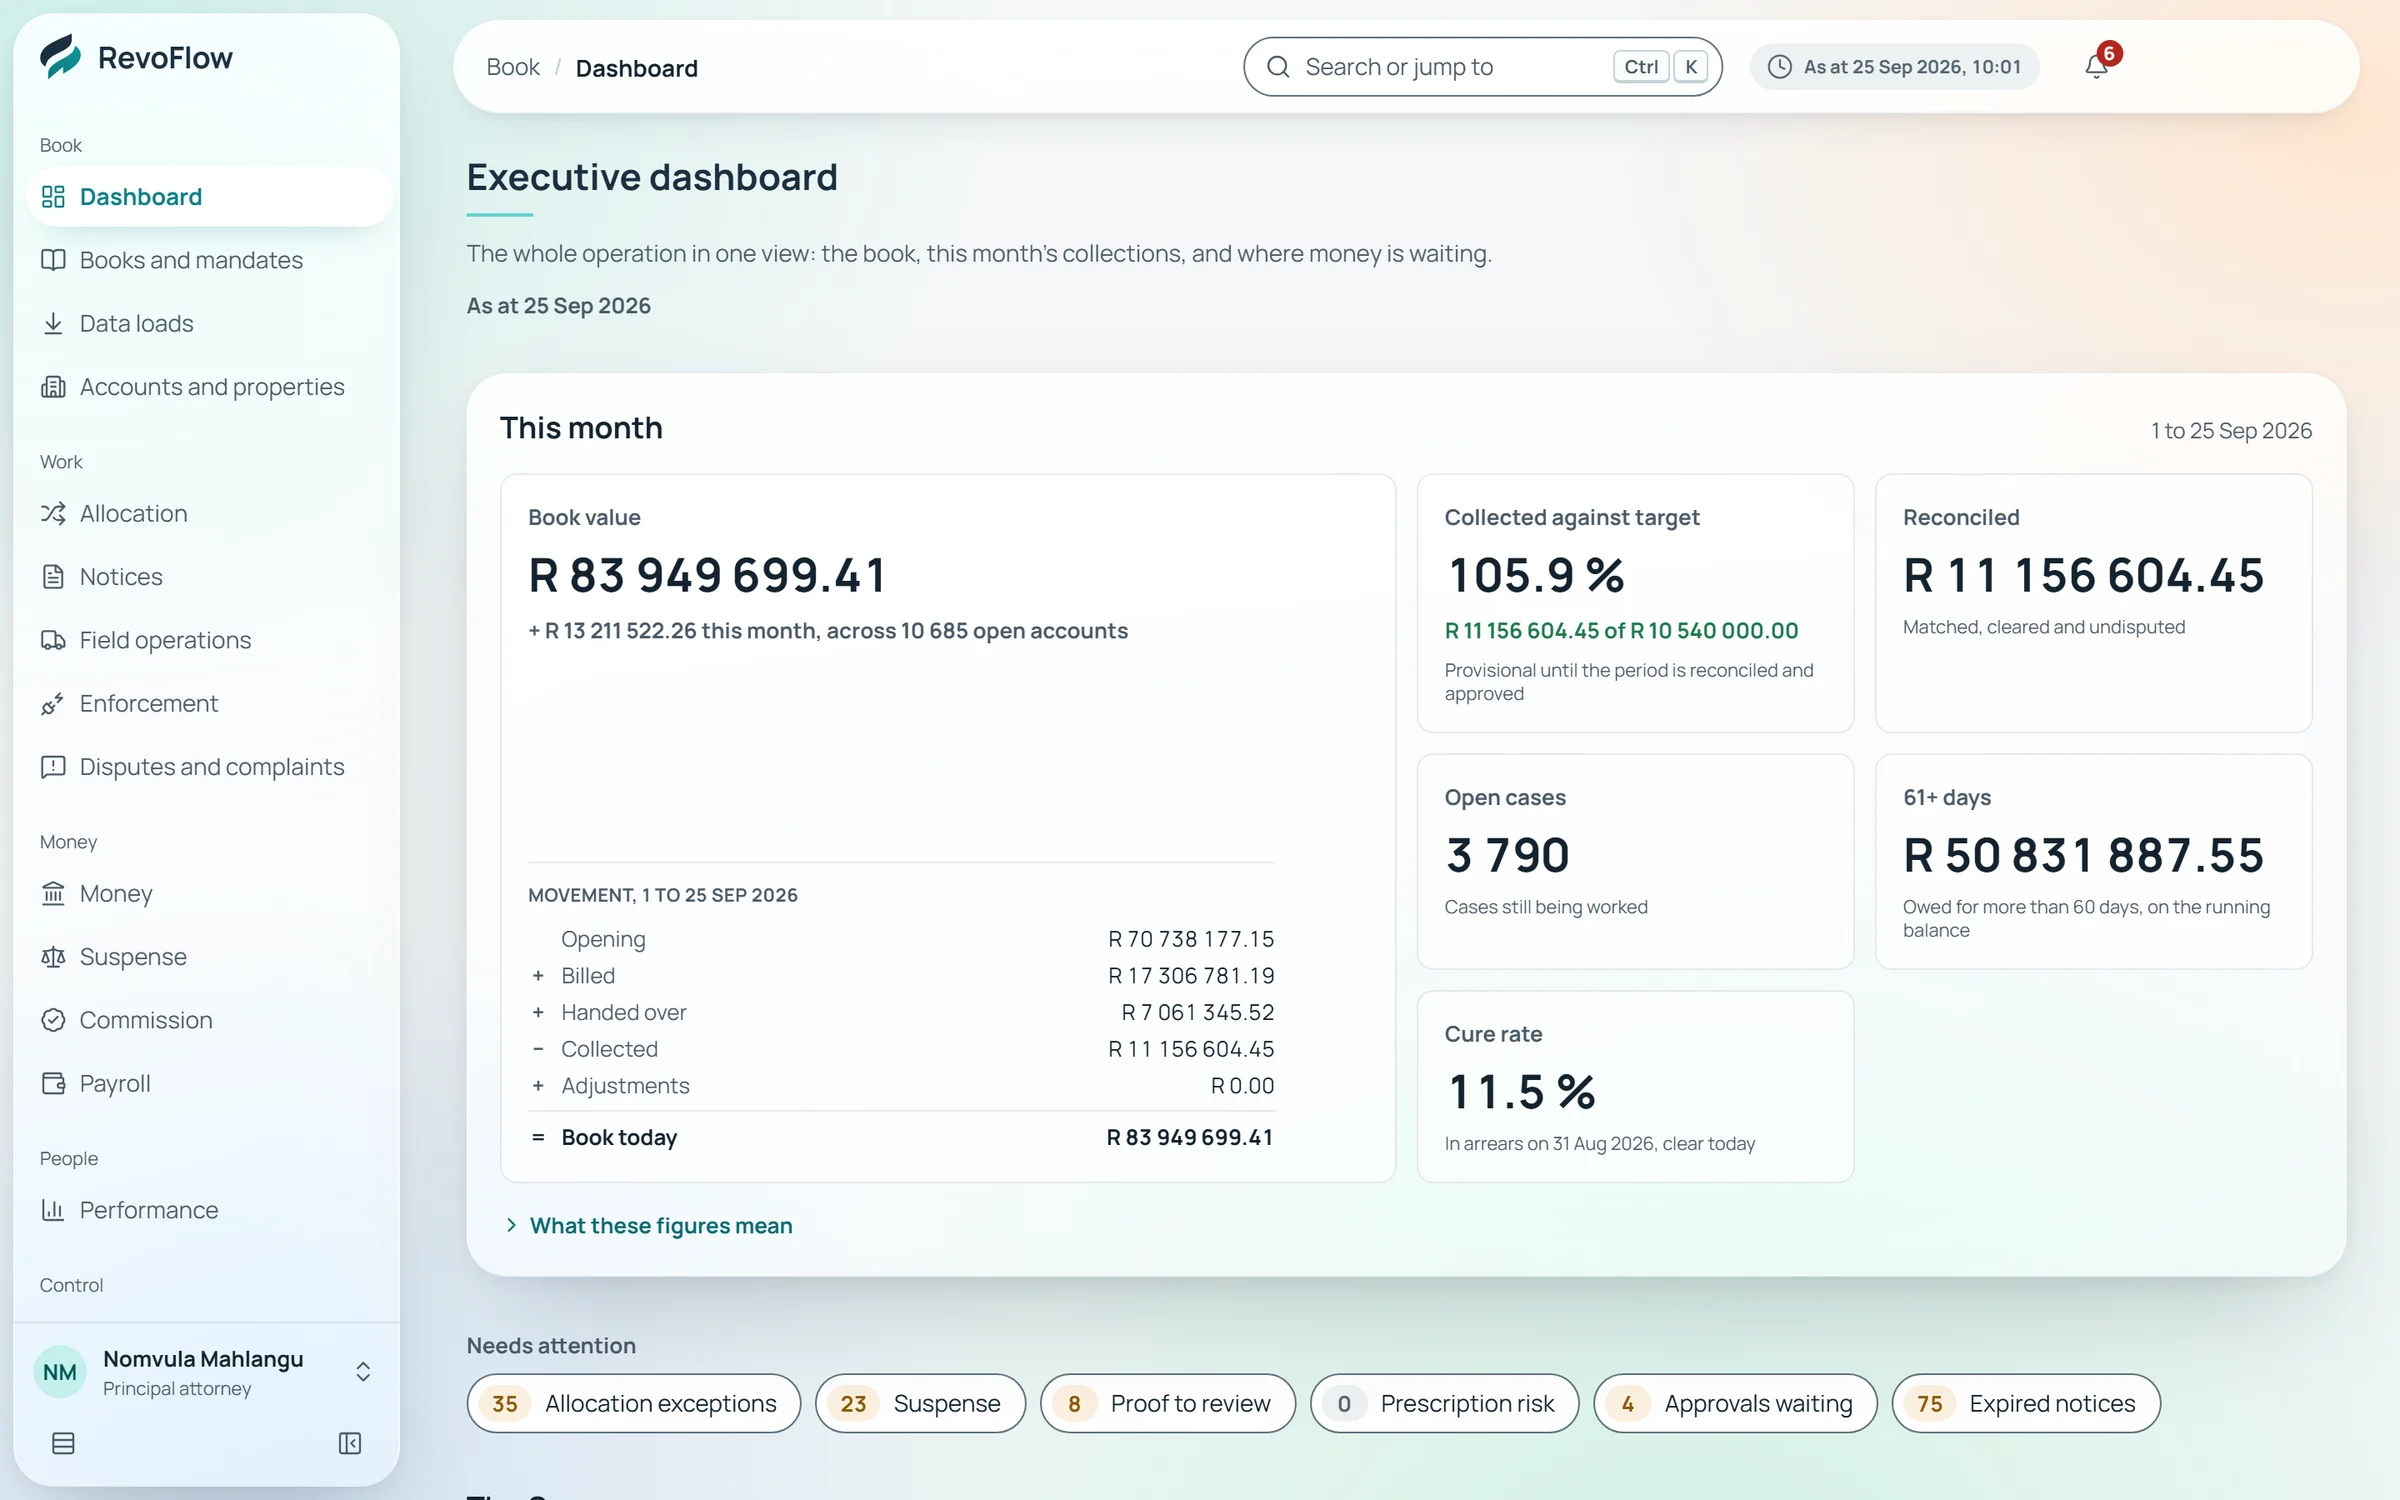Click the RevoFlow logo icon

(60, 57)
